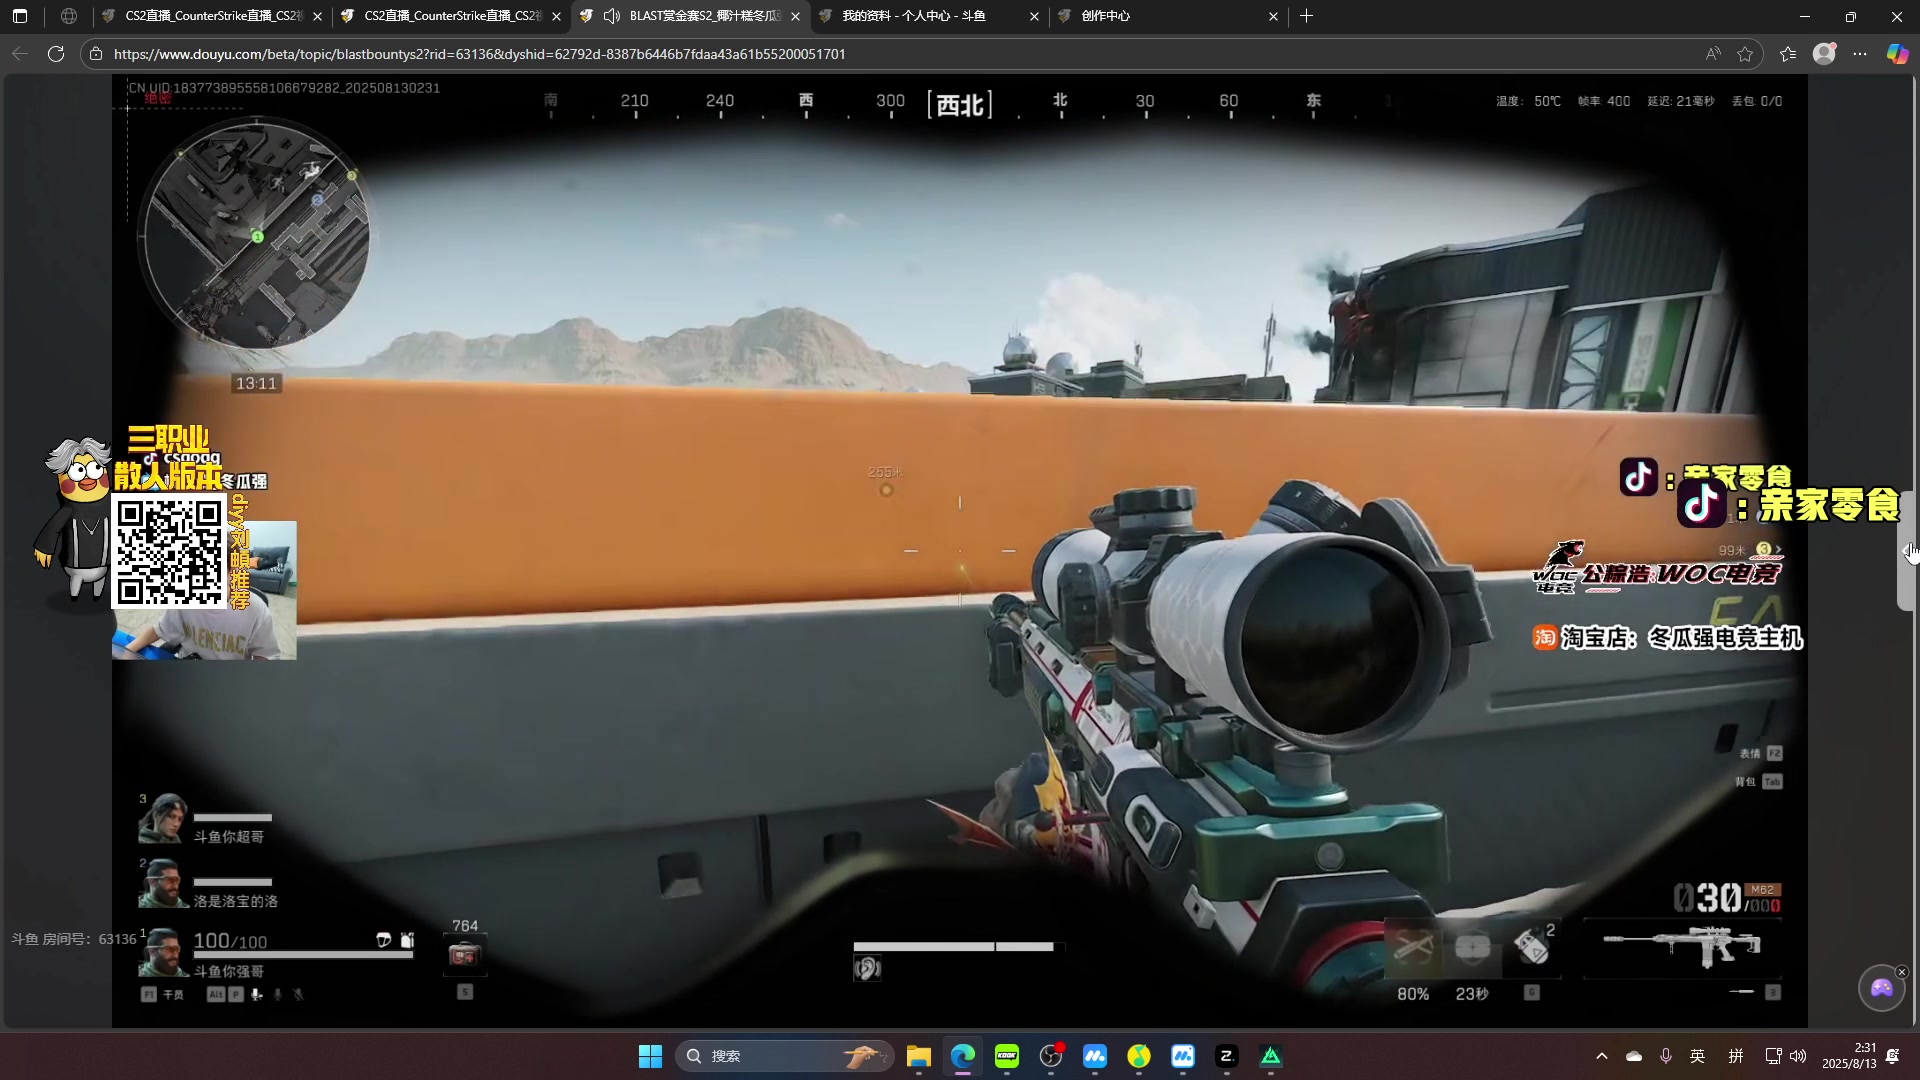Mute the BLAST赏金赛S2 tab via speaker icon
Image resolution: width=1920 pixels, height=1080 pixels.
pos(612,16)
